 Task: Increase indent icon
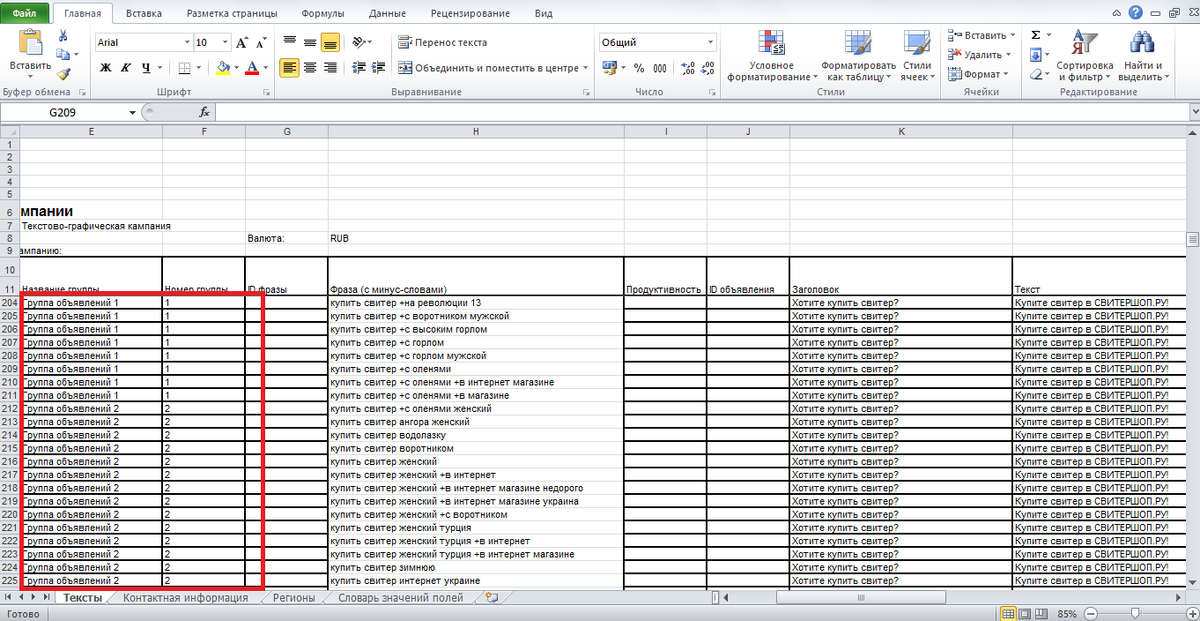(x=376, y=68)
